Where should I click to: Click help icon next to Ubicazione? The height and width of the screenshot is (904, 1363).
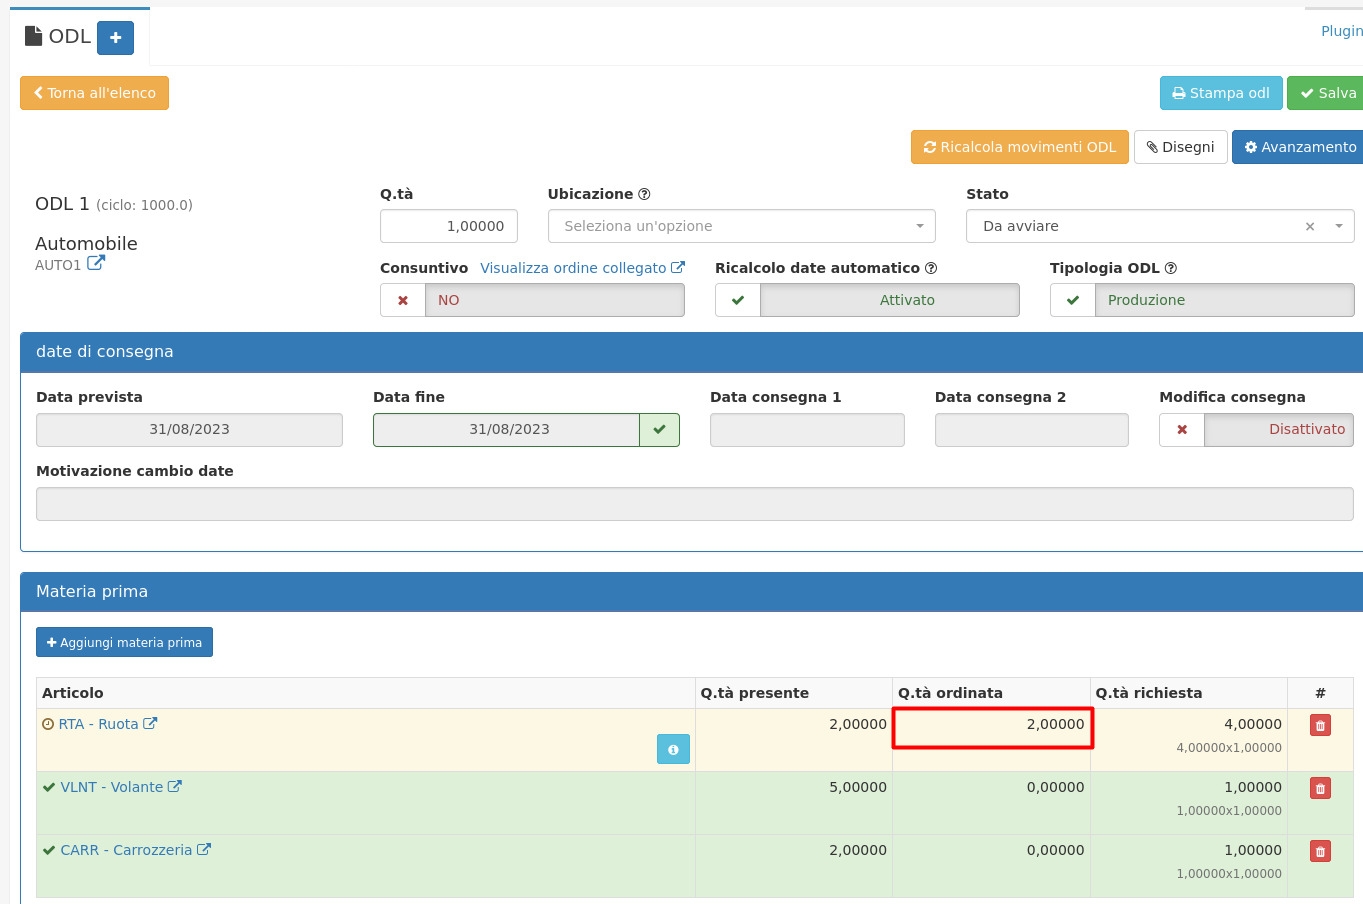pos(644,194)
